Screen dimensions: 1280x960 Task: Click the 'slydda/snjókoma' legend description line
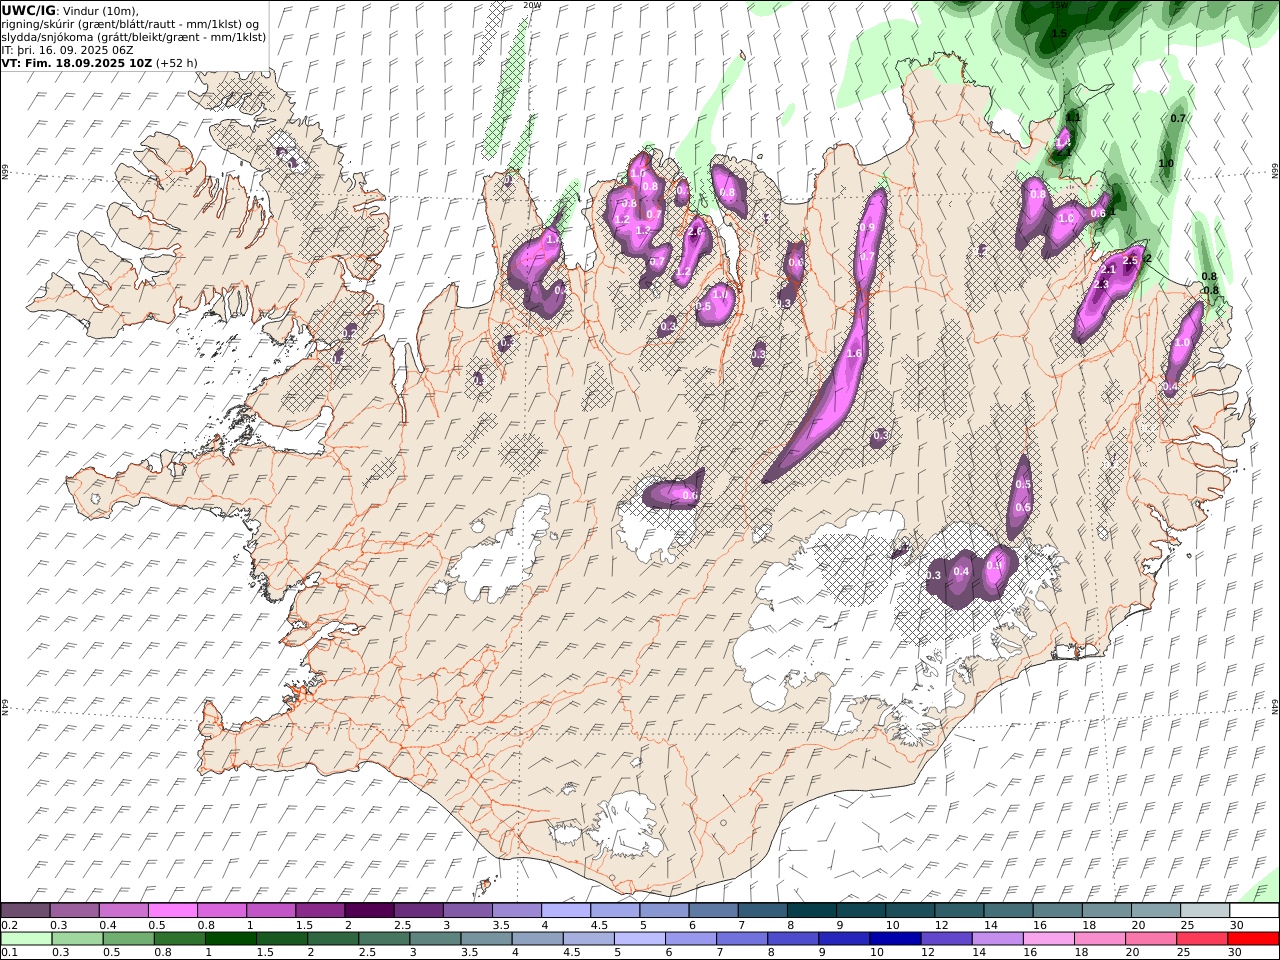click(x=134, y=37)
